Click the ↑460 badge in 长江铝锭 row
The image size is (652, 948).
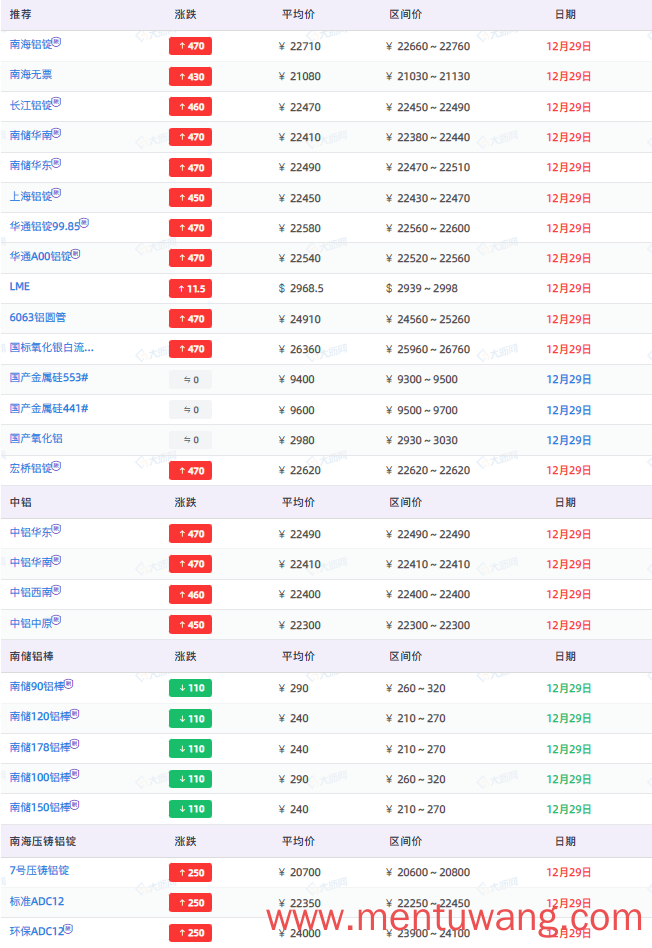pyautogui.click(x=191, y=107)
